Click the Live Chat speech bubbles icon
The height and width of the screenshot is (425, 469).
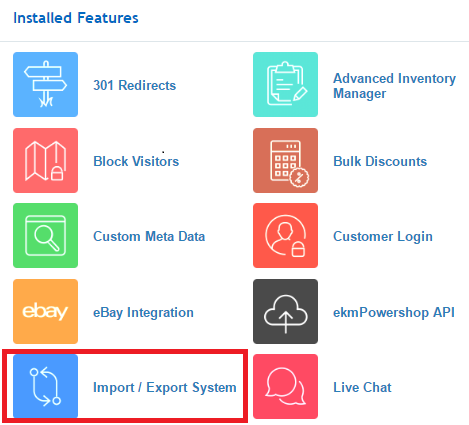(x=285, y=386)
